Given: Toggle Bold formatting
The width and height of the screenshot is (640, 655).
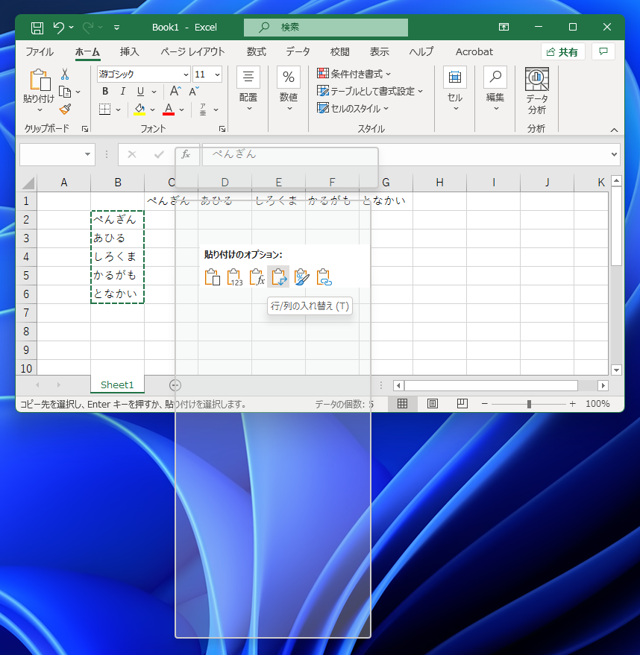Looking at the screenshot, I should 105,92.
